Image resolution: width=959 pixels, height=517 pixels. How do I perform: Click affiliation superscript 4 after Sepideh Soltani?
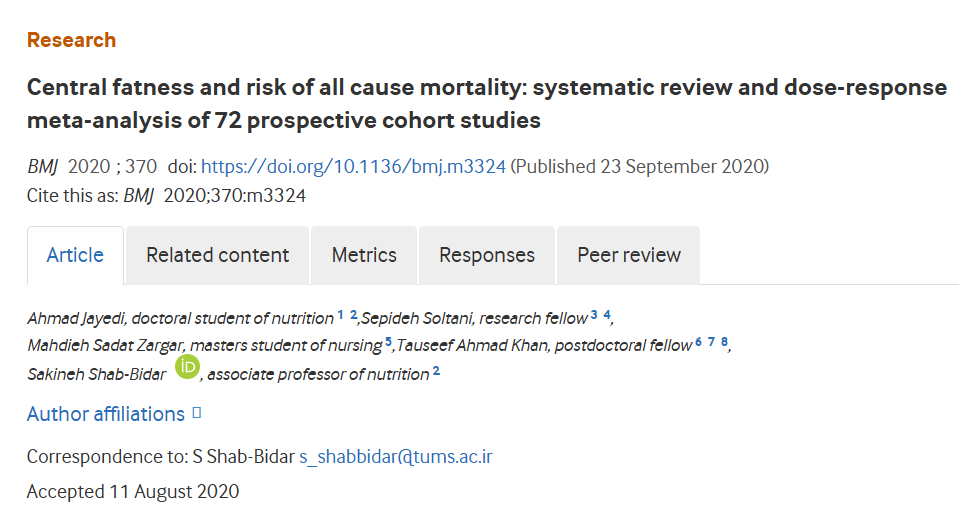point(607,314)
